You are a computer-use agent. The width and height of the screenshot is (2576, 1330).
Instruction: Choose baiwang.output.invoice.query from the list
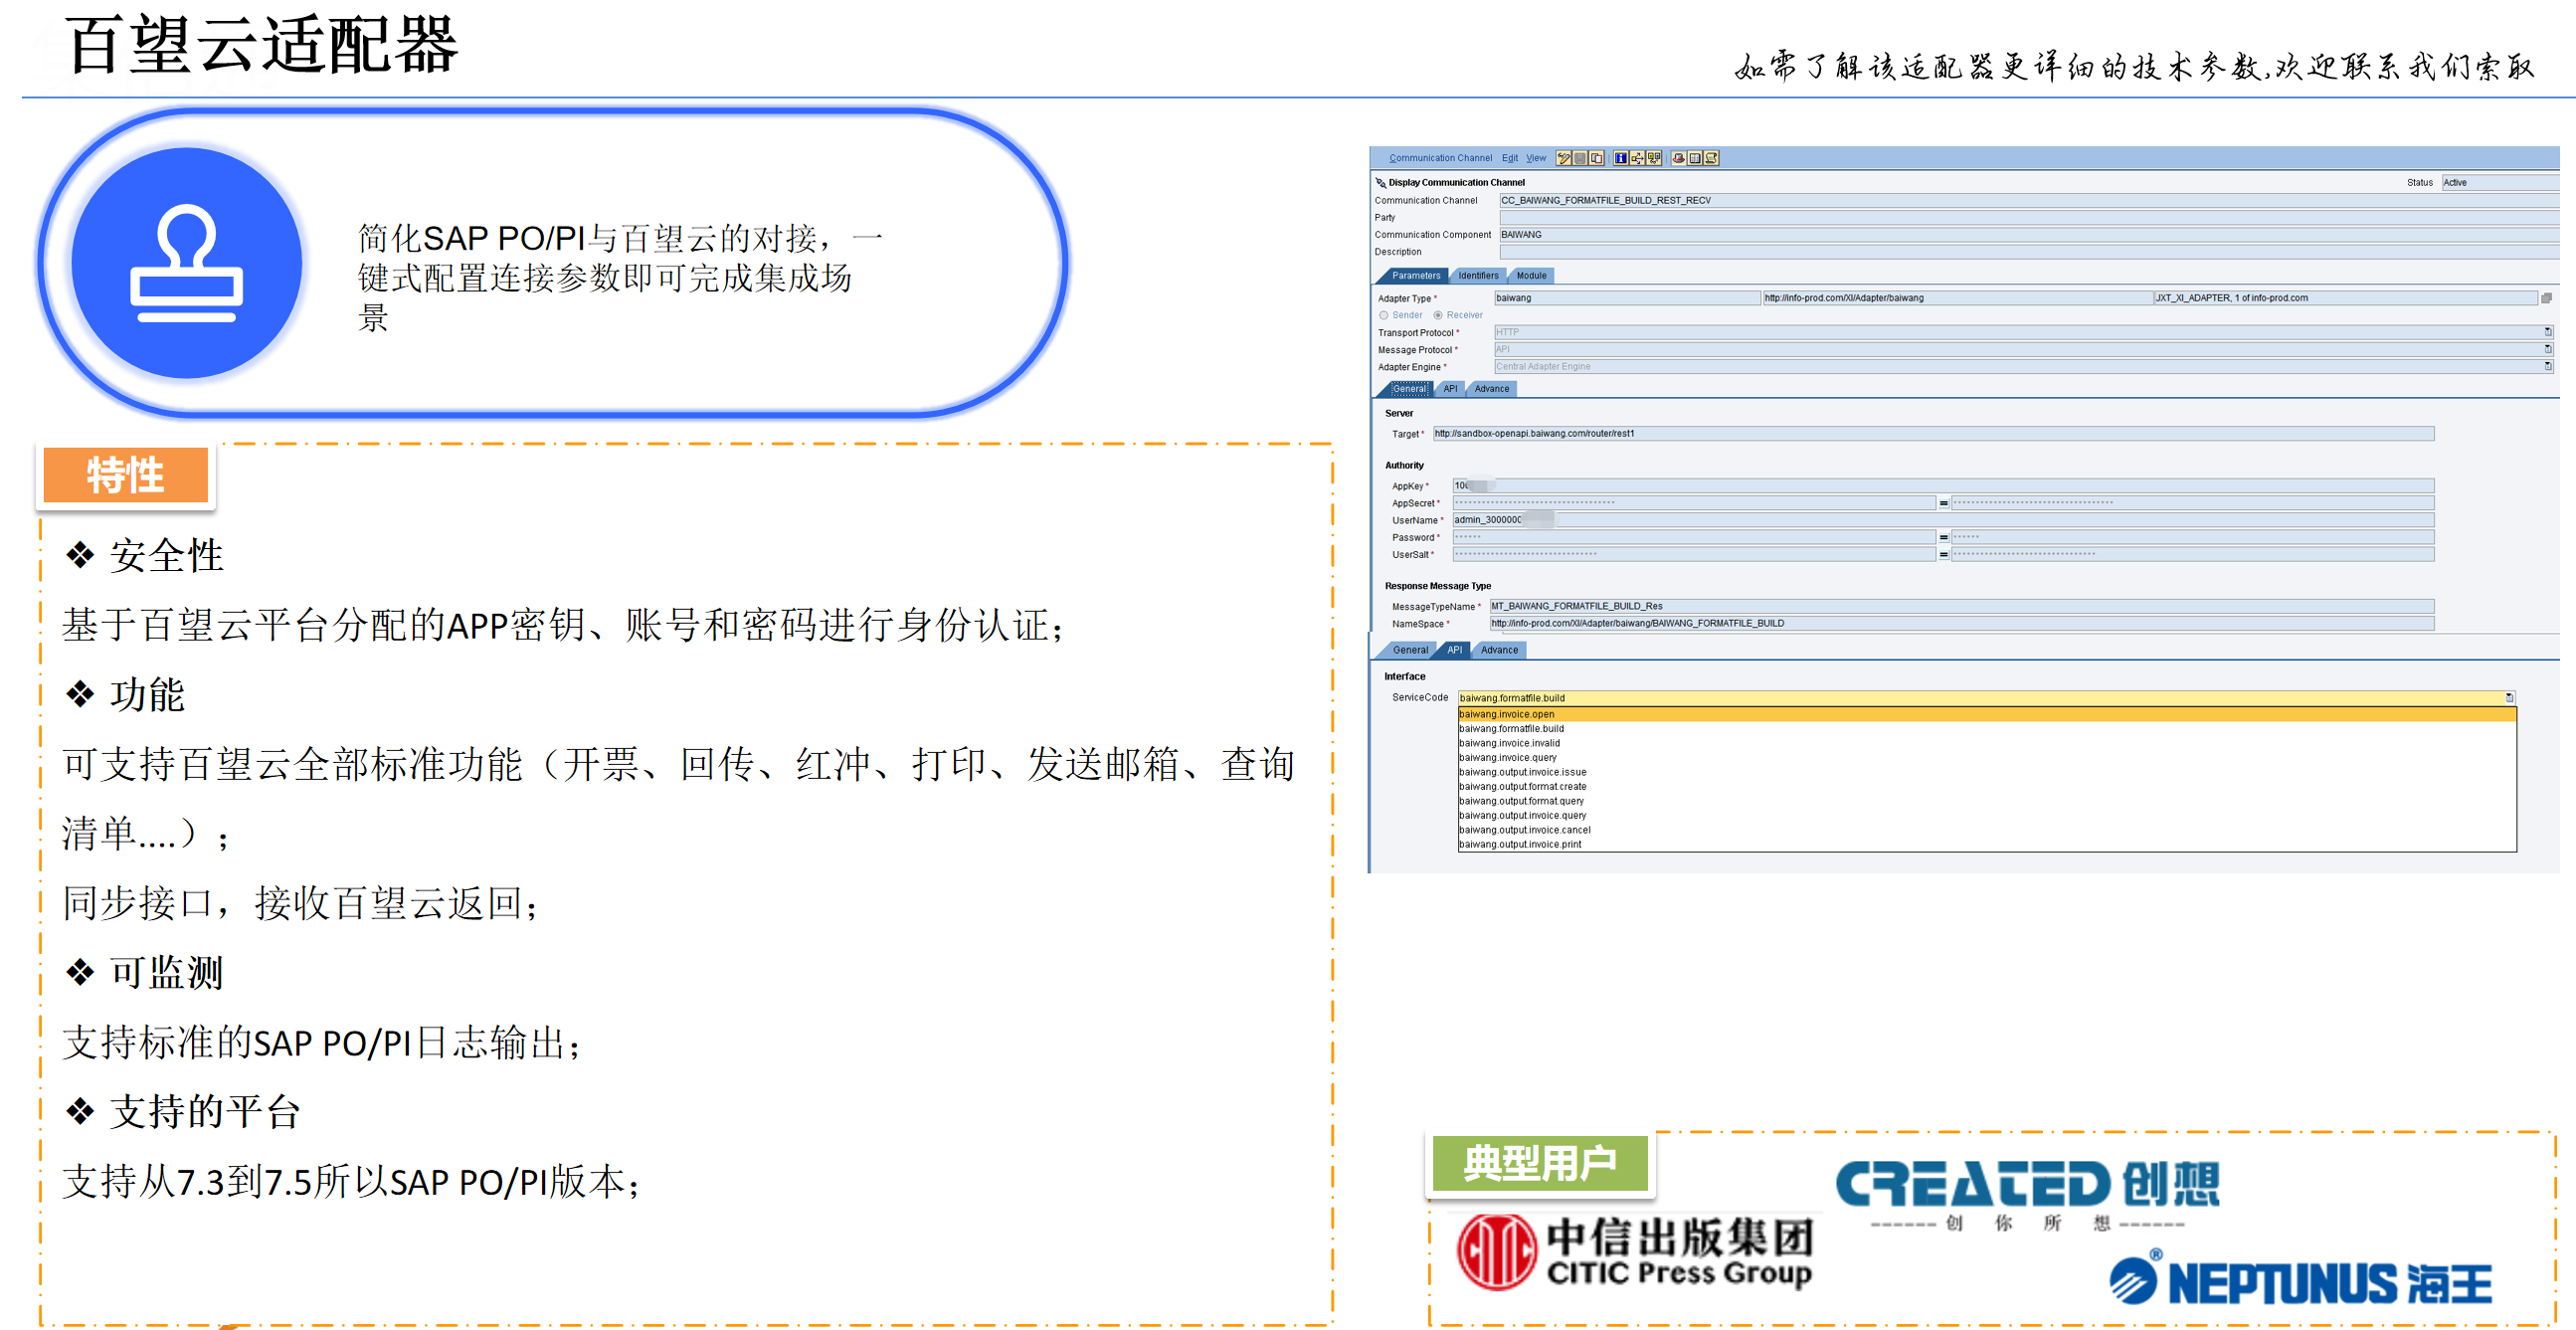click(x=1986, y=815)
